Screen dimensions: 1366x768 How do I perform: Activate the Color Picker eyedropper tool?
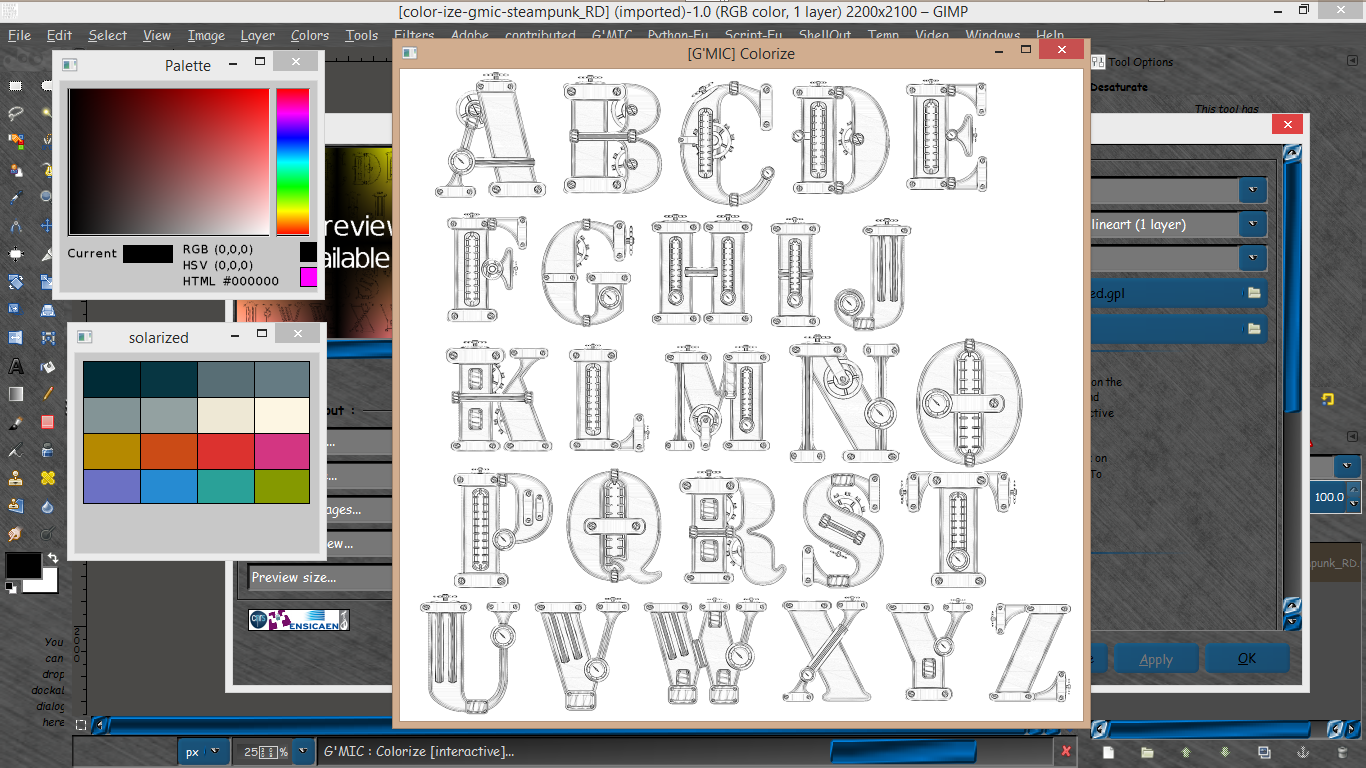click(16, 197)
